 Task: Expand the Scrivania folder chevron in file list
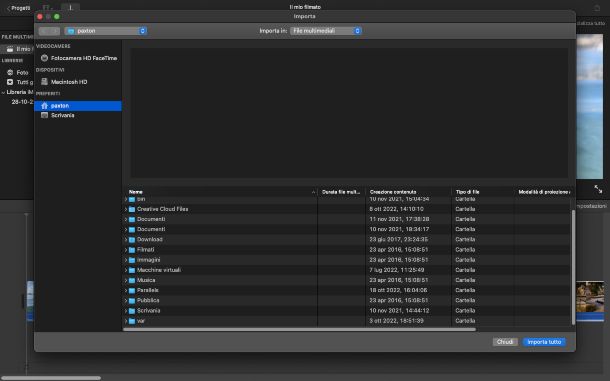point(126,311)
